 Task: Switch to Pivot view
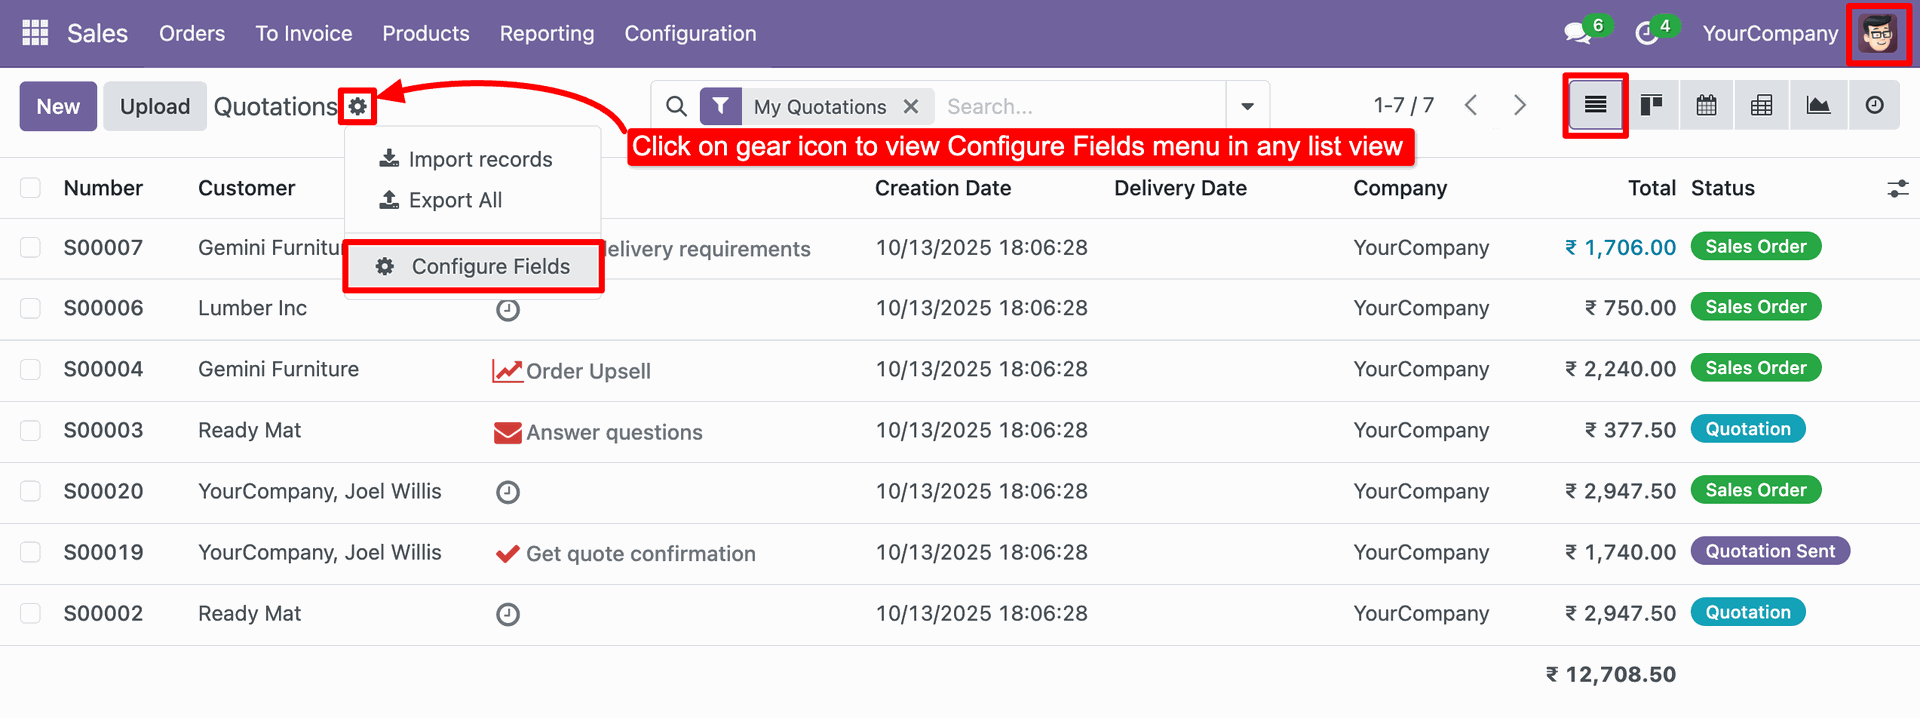1762,105
